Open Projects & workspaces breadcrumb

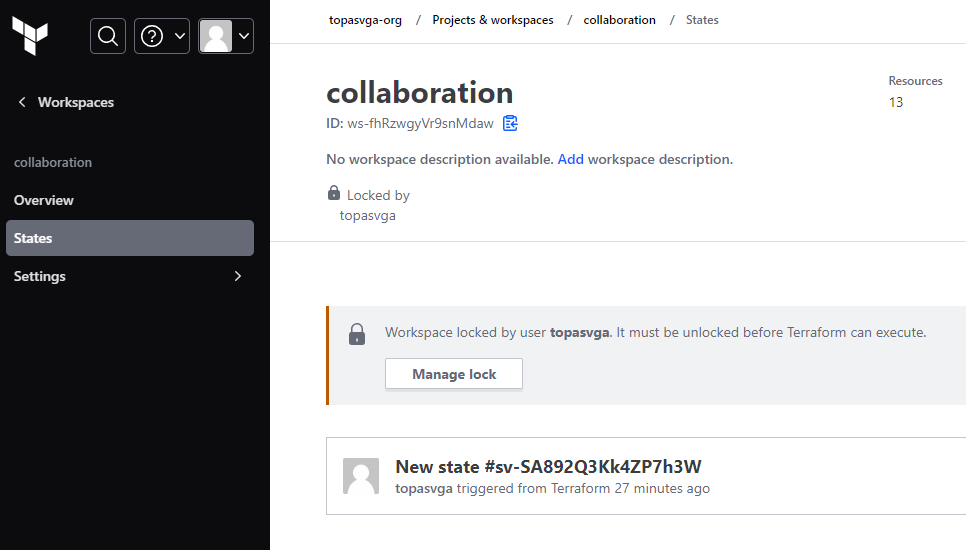point(493,20)
